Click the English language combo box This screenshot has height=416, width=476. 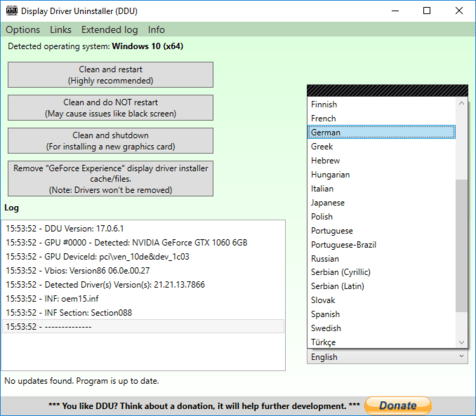coord(387,357)
